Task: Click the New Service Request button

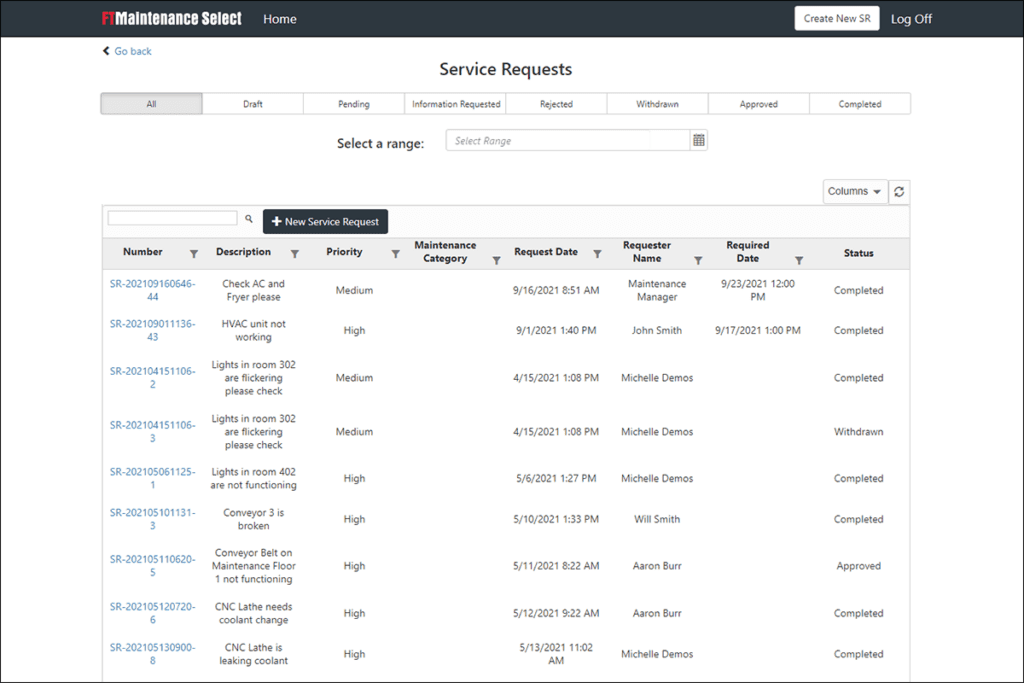Action: [x=325, y=221]
